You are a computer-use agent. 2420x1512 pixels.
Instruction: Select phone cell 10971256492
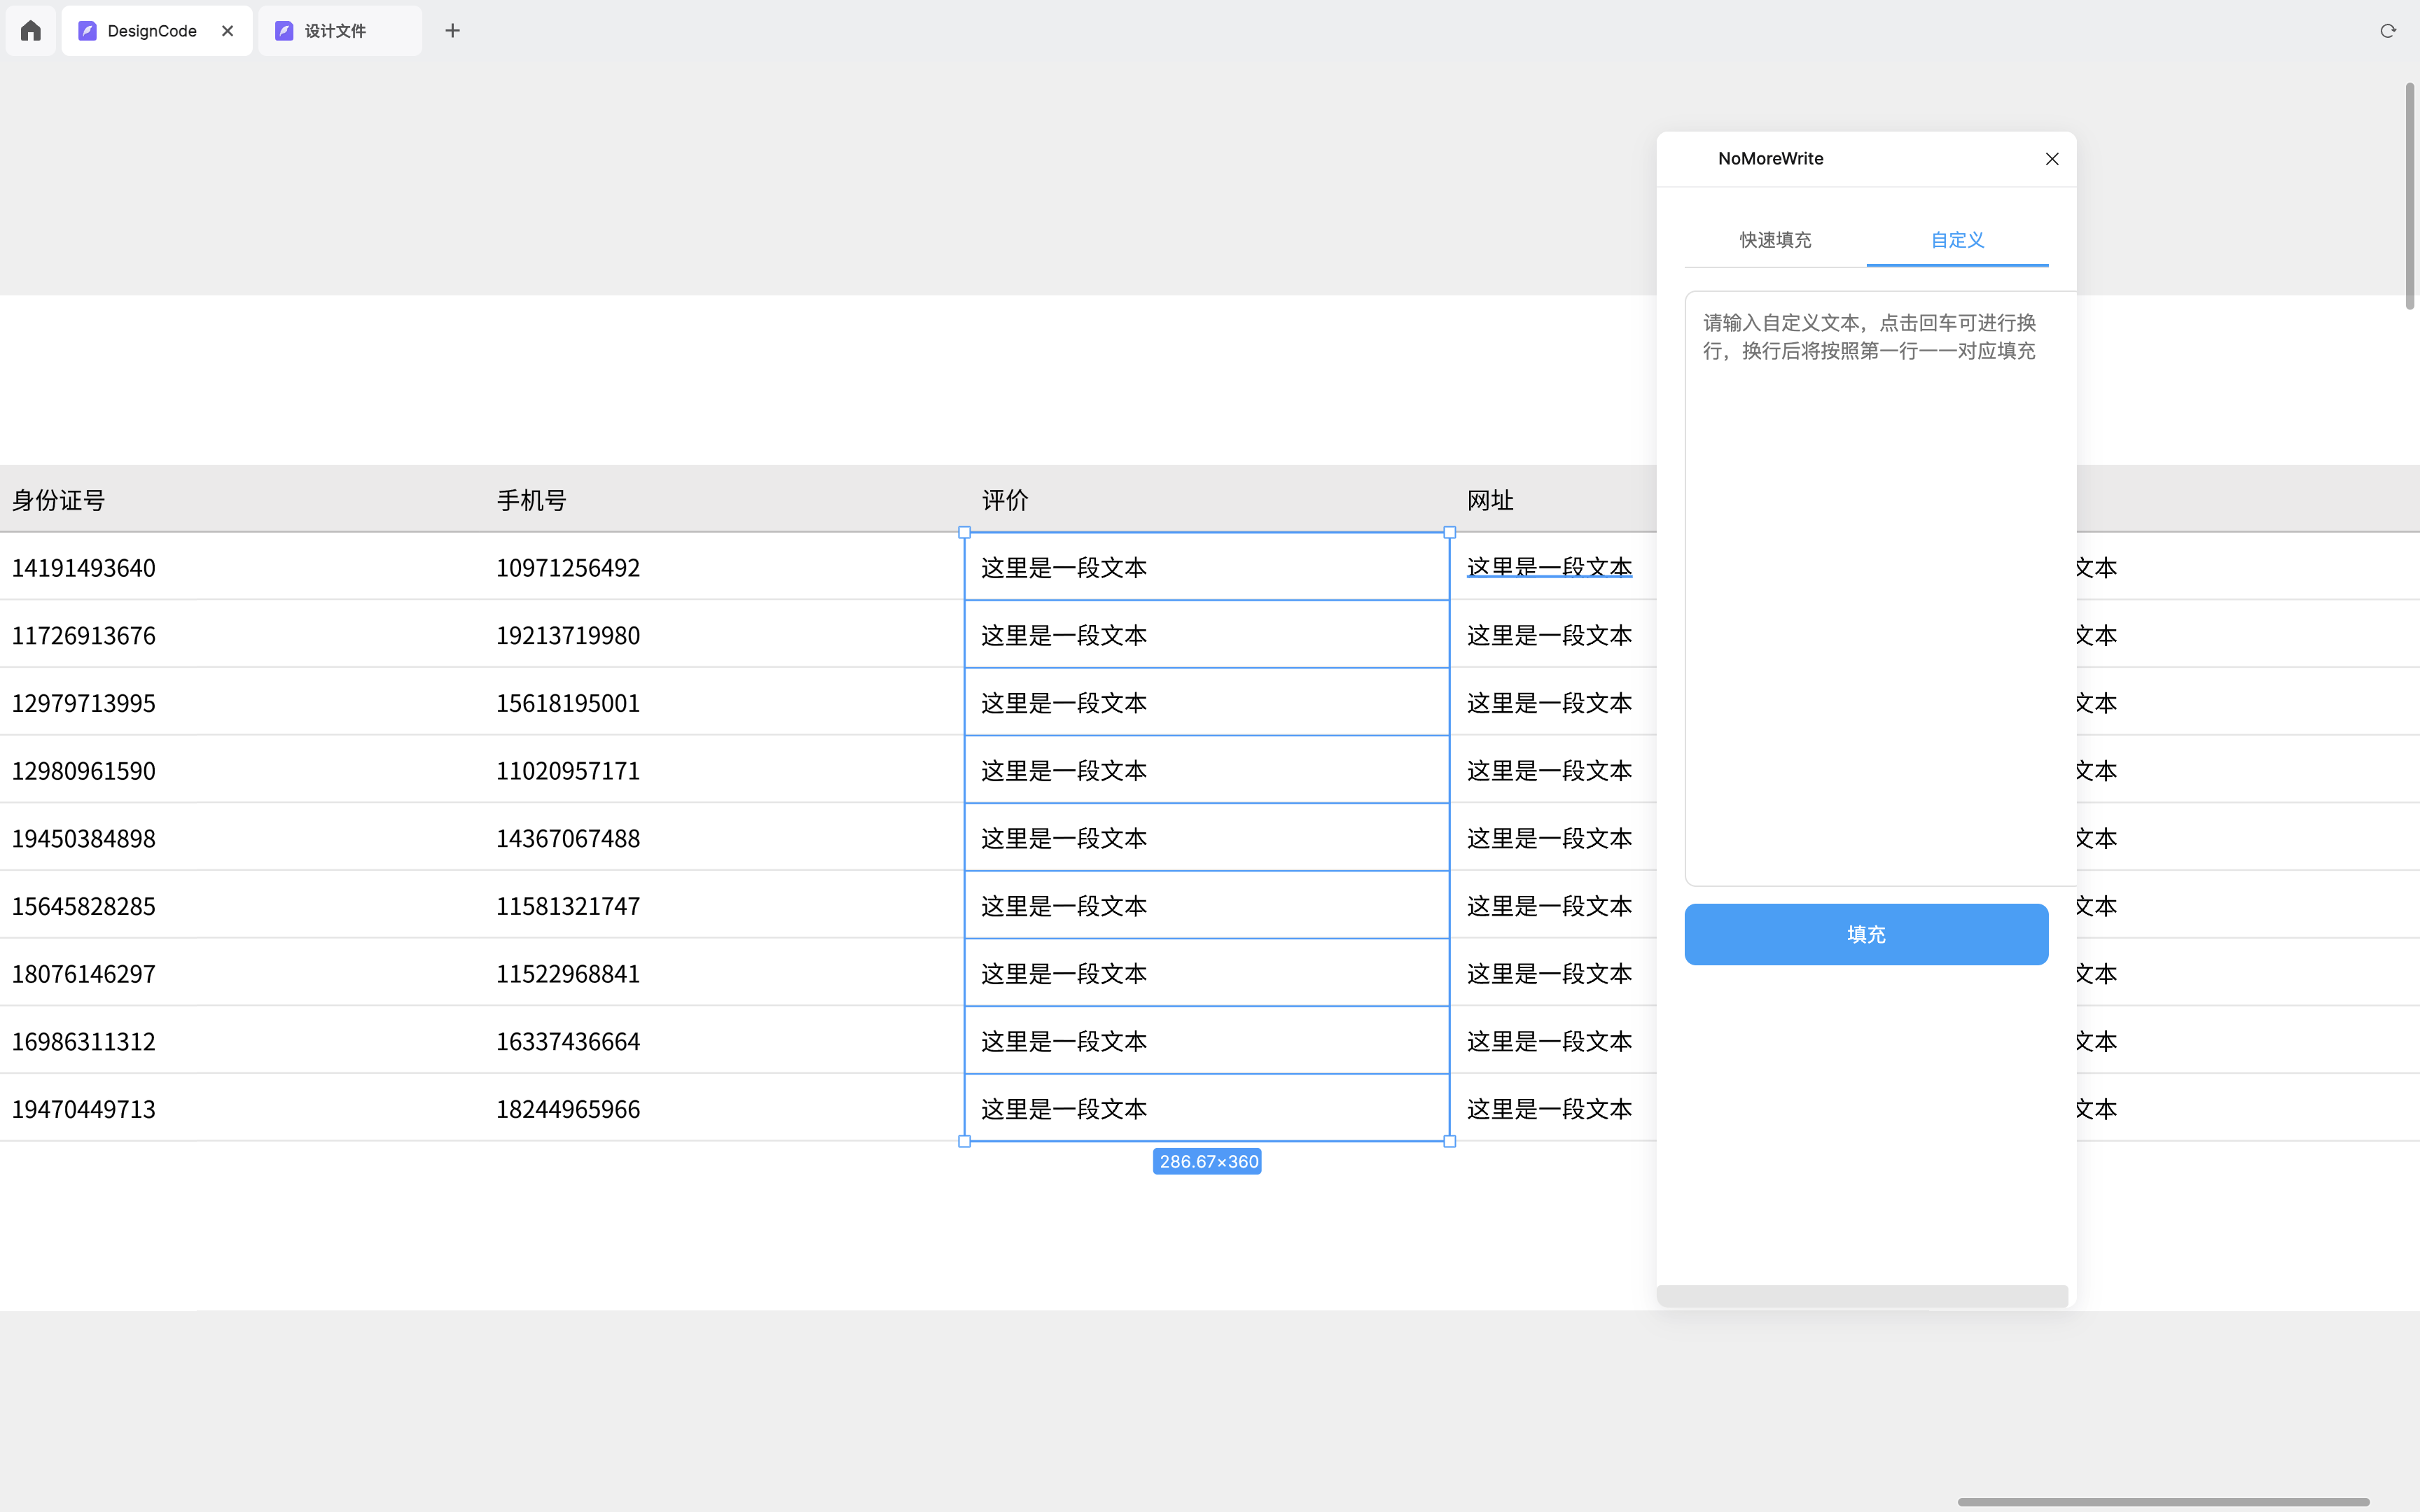568,568
